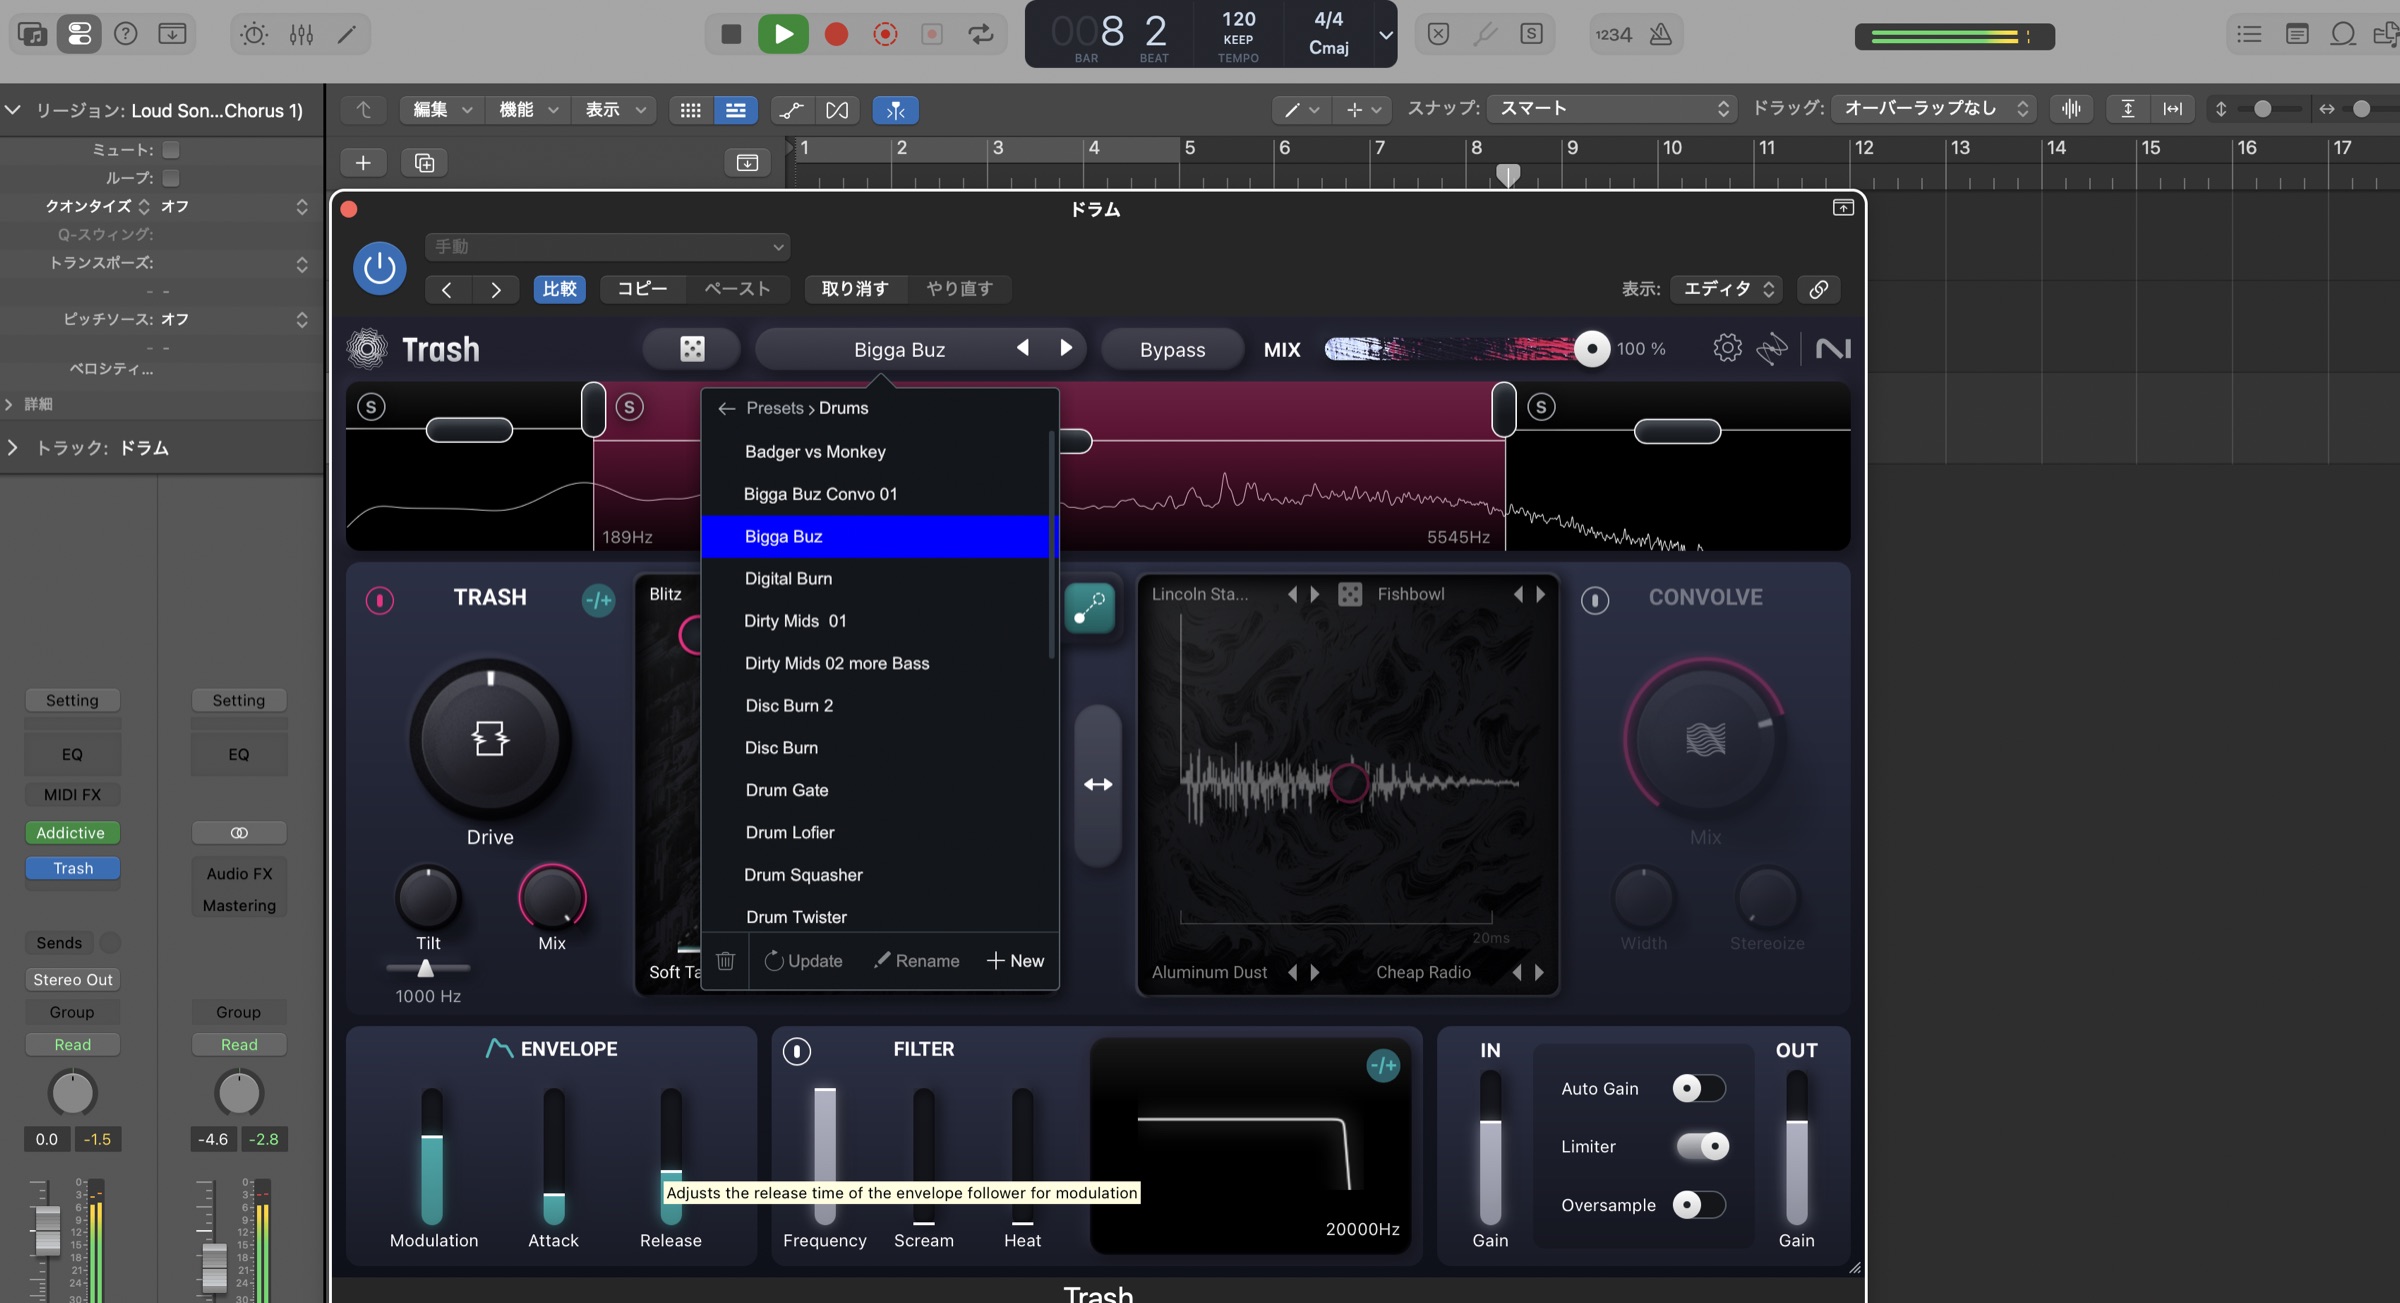Toggle the metronome icon
The width and height of the screenshot is (2400, 1303).
(x=1660, y=34)
